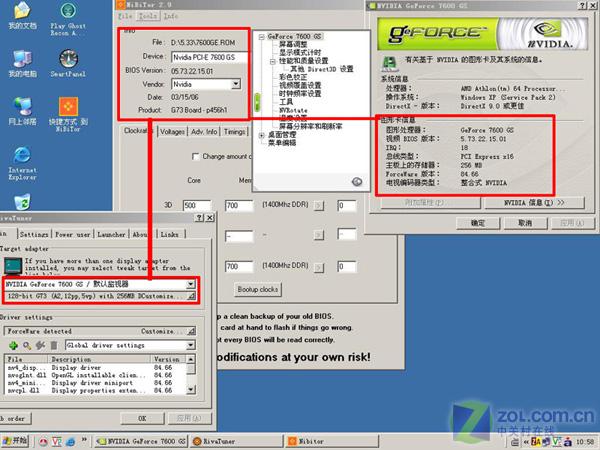Click system tray clock showing 10:58
Screen dimensions: 600x450
point(585,442)
